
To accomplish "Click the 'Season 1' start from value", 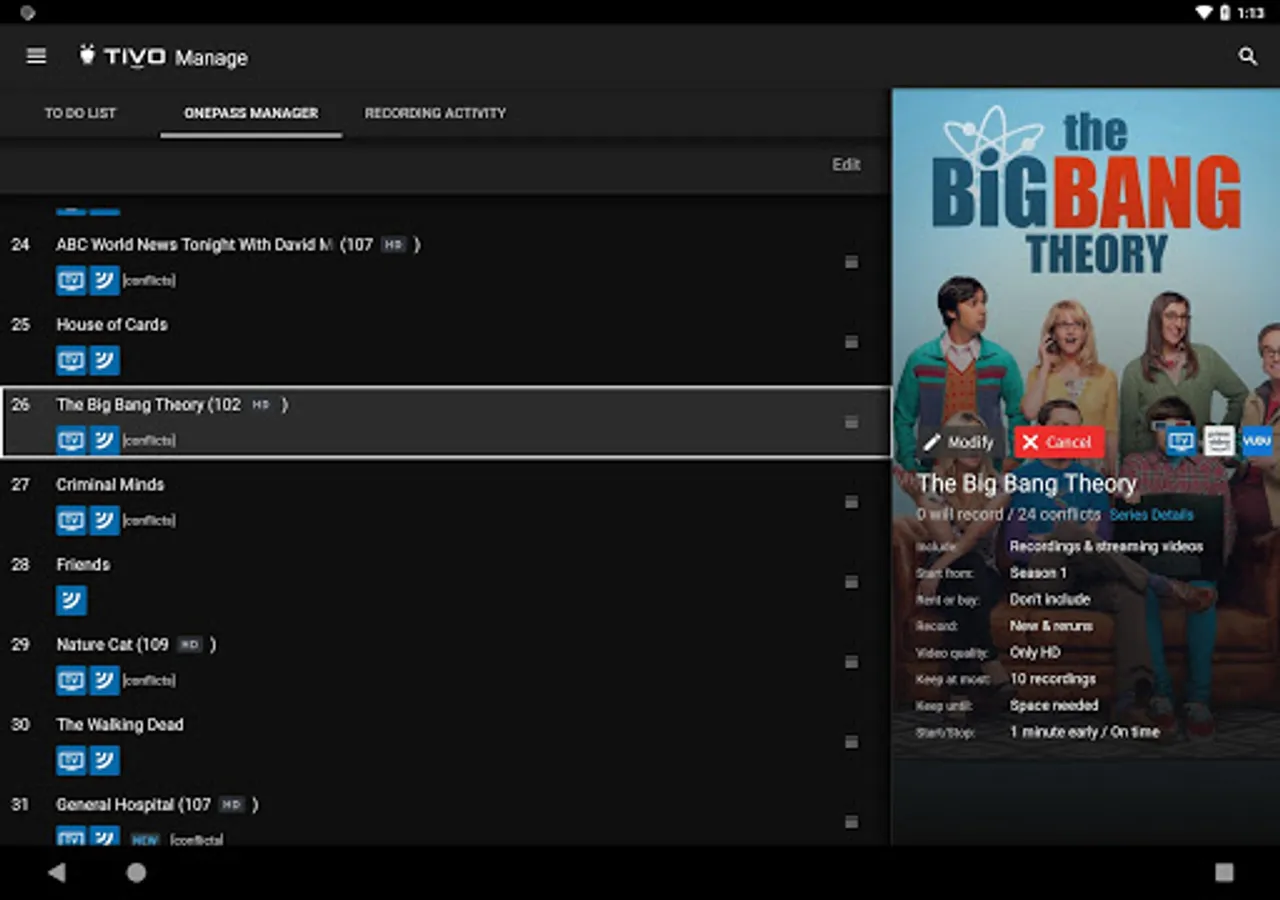I will 1038,573.
